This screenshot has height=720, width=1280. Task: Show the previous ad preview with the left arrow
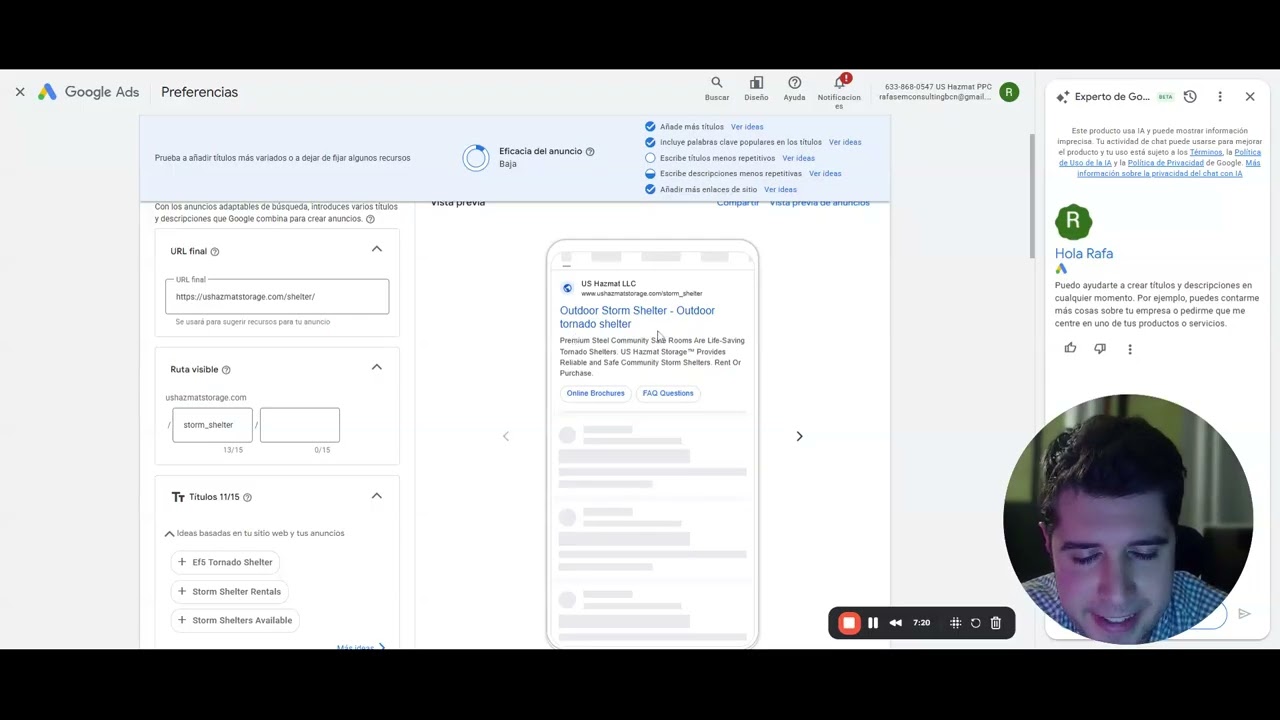(506, 436)
